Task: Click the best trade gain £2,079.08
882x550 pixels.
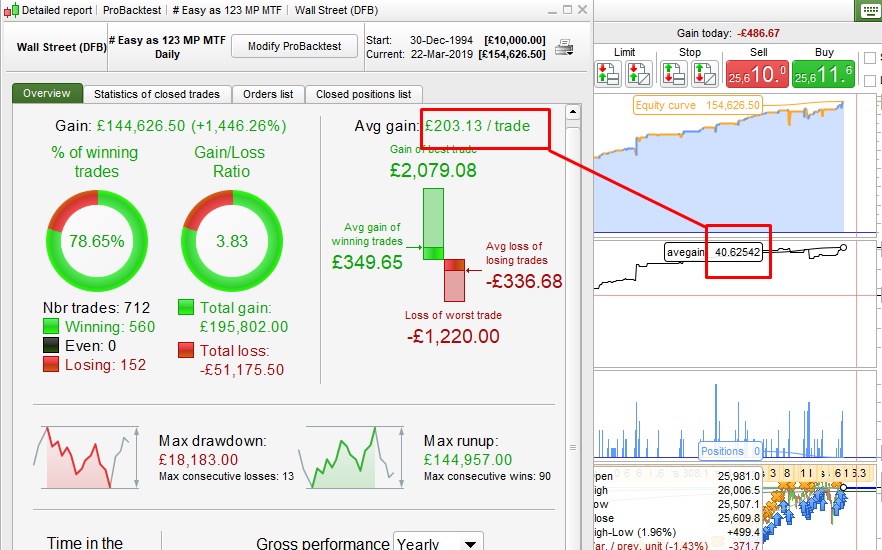Action: point(433,170)
